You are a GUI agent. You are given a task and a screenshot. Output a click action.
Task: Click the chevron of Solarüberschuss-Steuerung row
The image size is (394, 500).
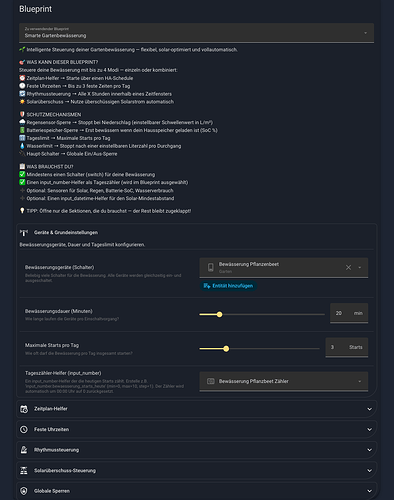click(x=369, y=471)
